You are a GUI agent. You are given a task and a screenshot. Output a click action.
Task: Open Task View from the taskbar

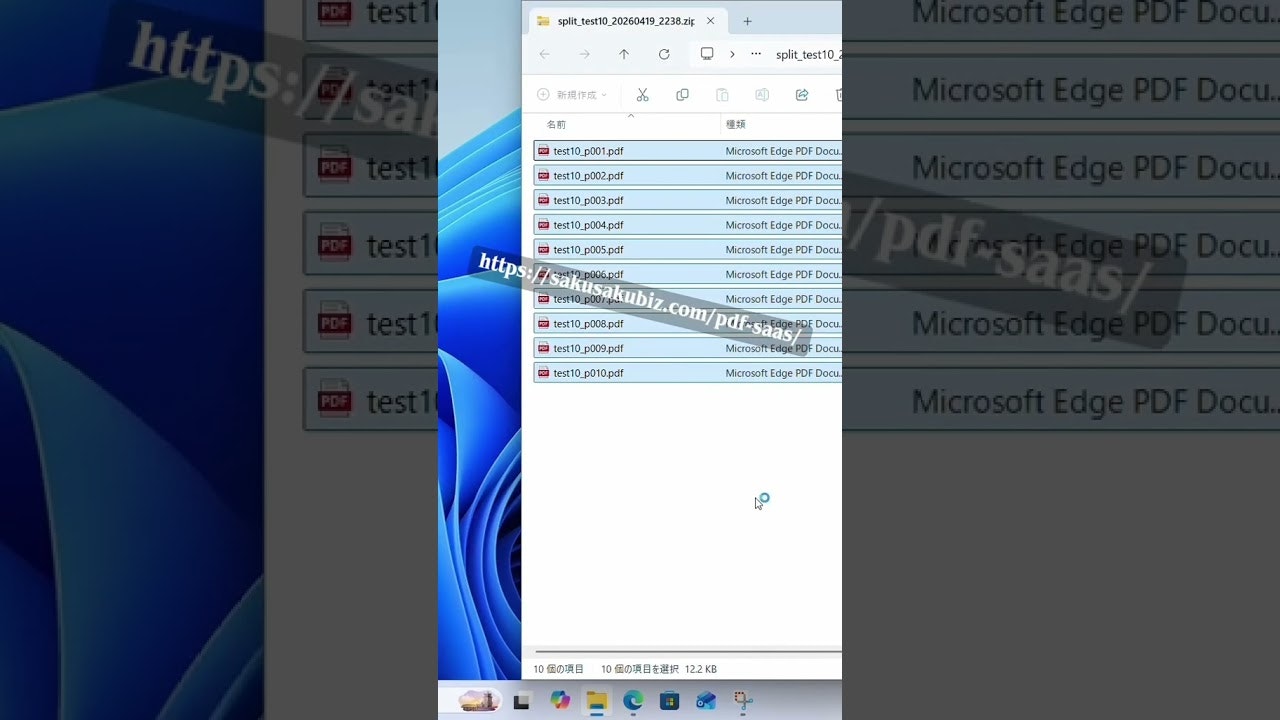pos(521,702)
